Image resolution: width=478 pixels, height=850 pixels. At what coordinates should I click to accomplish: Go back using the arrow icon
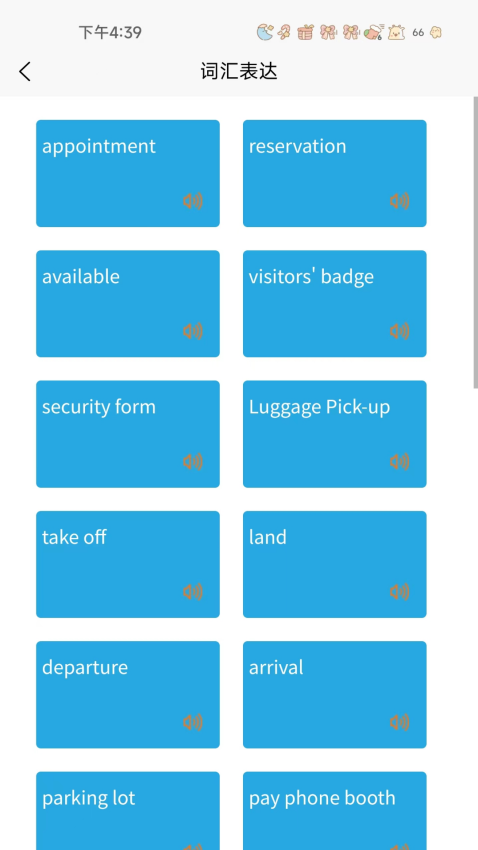[x=25, y=72]
